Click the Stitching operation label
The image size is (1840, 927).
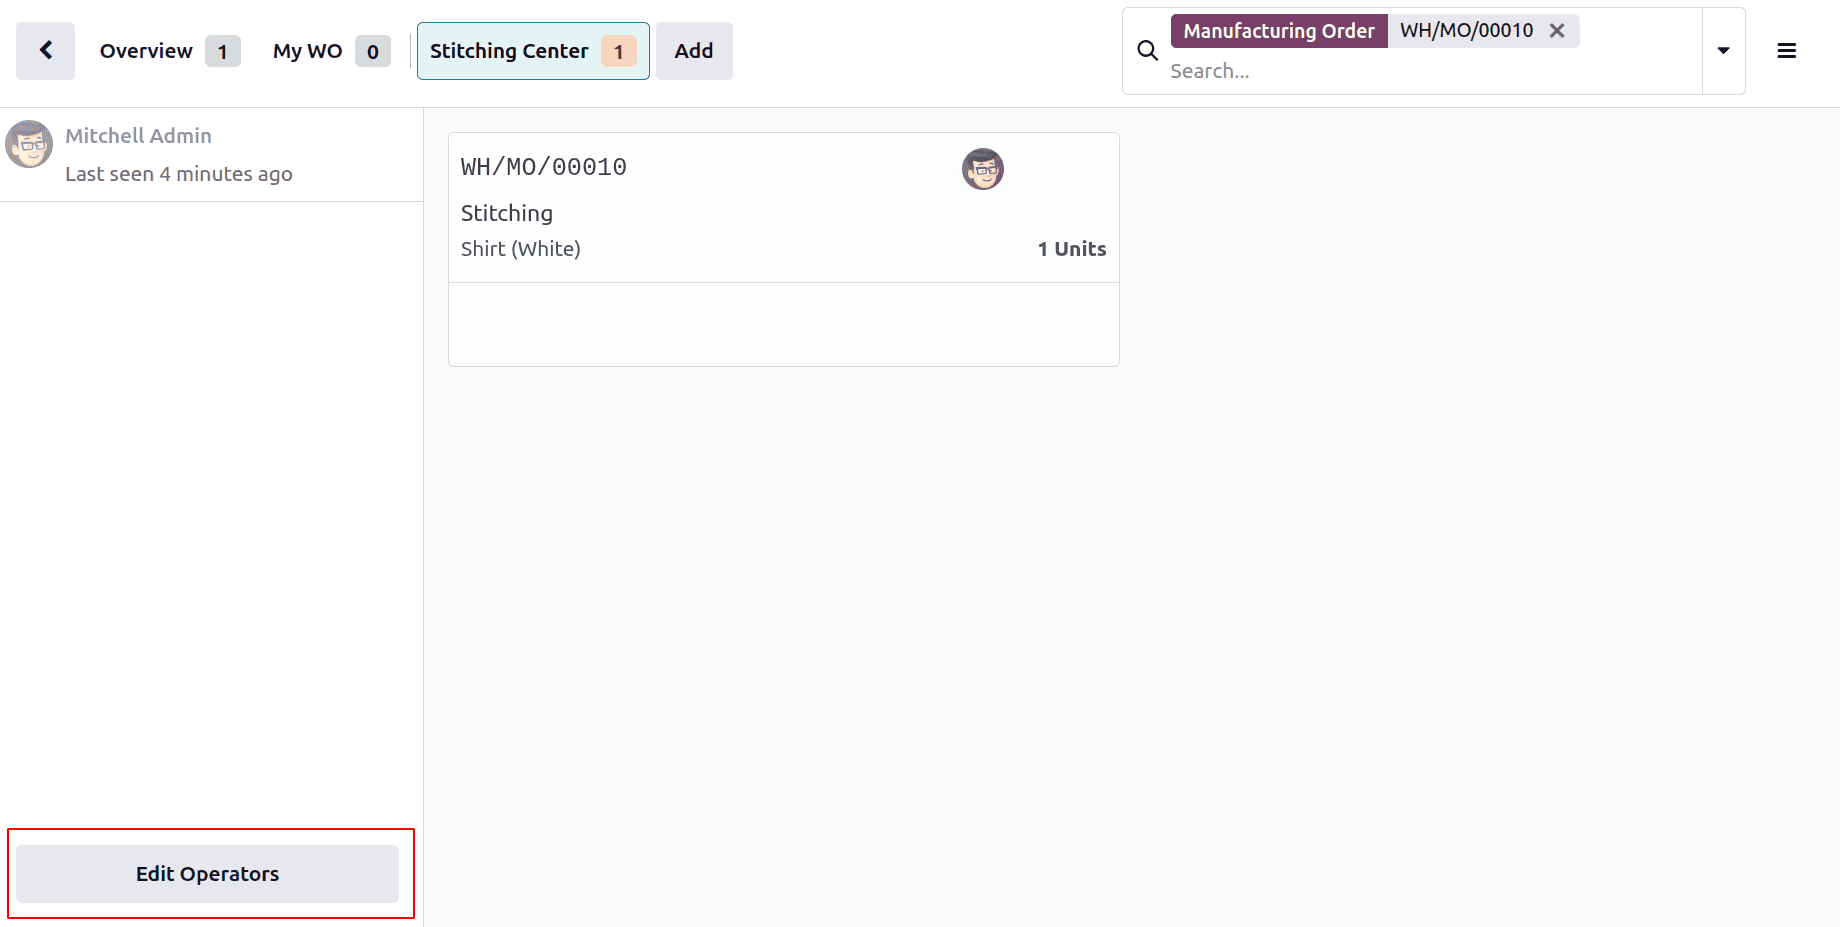[x=507, y=213]
